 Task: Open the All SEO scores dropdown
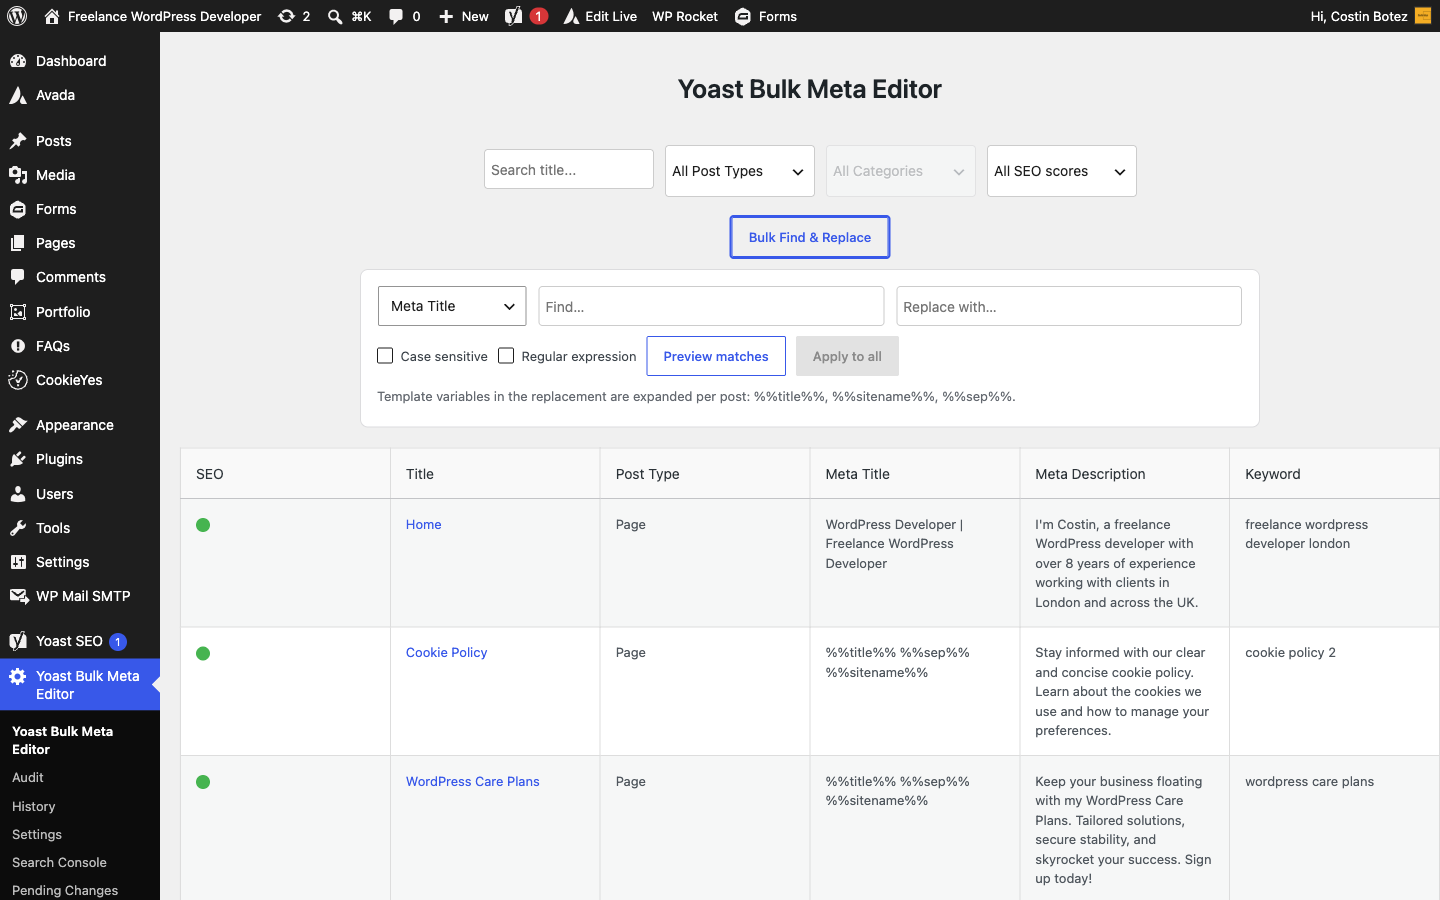pos(1062,171)
